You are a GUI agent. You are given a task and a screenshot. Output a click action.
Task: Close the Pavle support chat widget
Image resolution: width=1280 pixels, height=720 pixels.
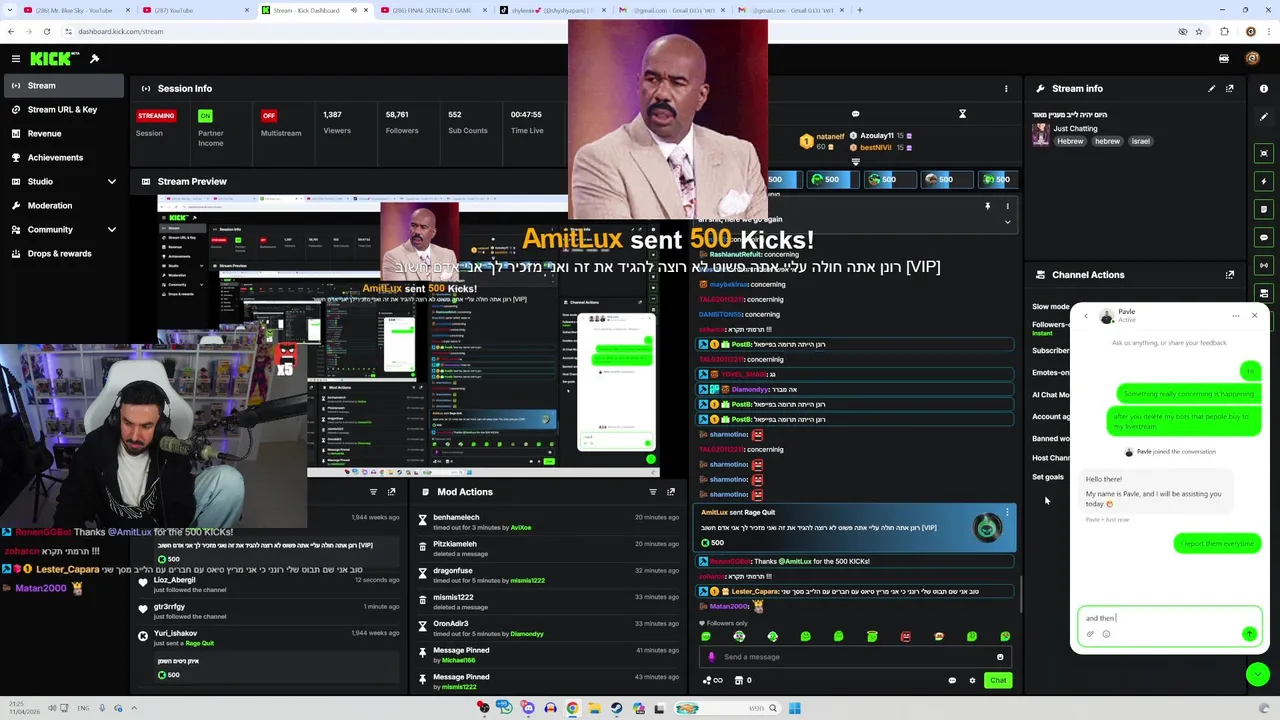click(x=1254, y=315)
